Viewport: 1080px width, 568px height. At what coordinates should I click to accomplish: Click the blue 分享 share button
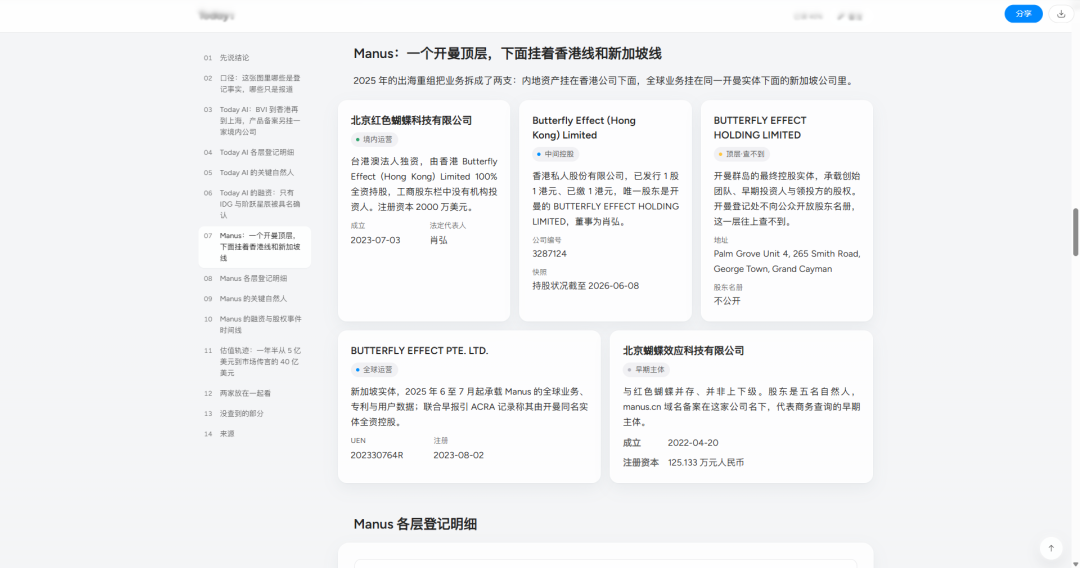pos(1023,14)
